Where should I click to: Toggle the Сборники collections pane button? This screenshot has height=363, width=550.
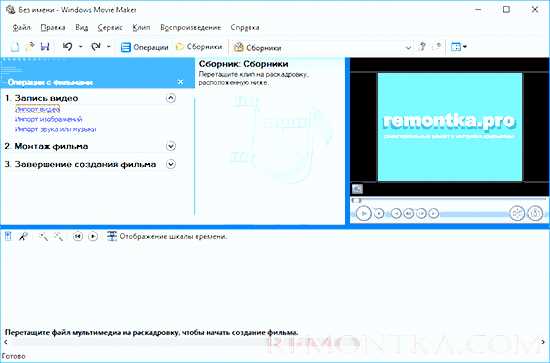coord(199,47)
